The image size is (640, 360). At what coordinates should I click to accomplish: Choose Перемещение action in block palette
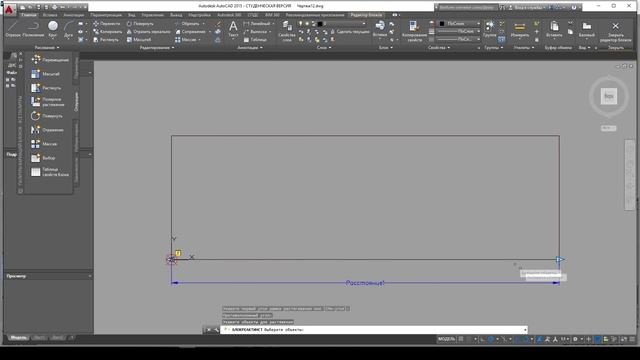pyautogui.click(x=50, y=60)
